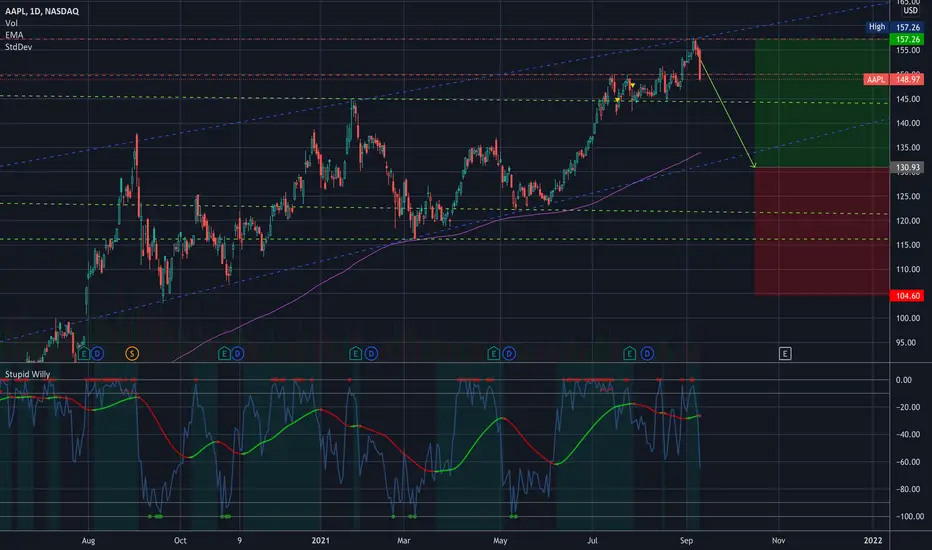Click the USD currency label

point(910,11)
